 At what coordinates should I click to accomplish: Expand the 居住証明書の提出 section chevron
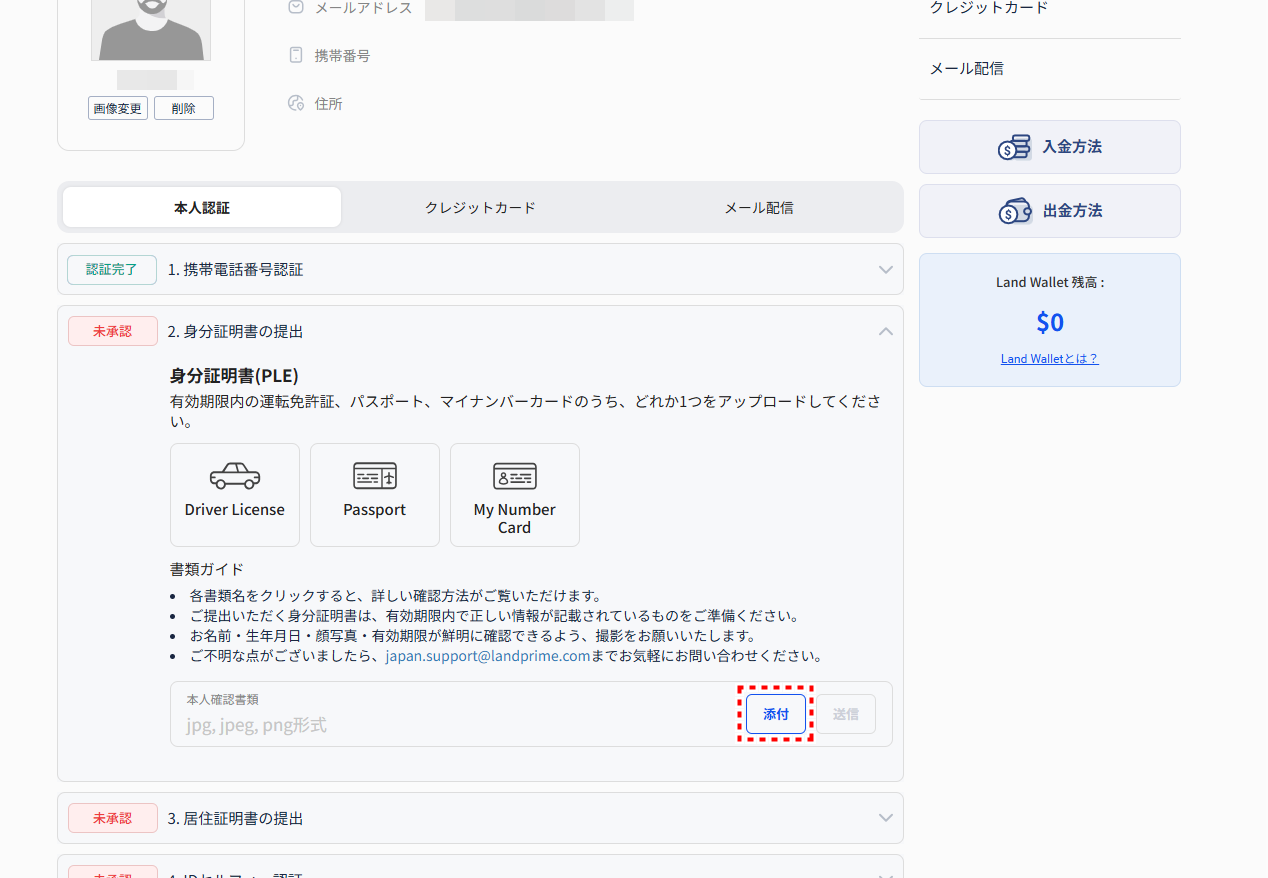(885, 818)
